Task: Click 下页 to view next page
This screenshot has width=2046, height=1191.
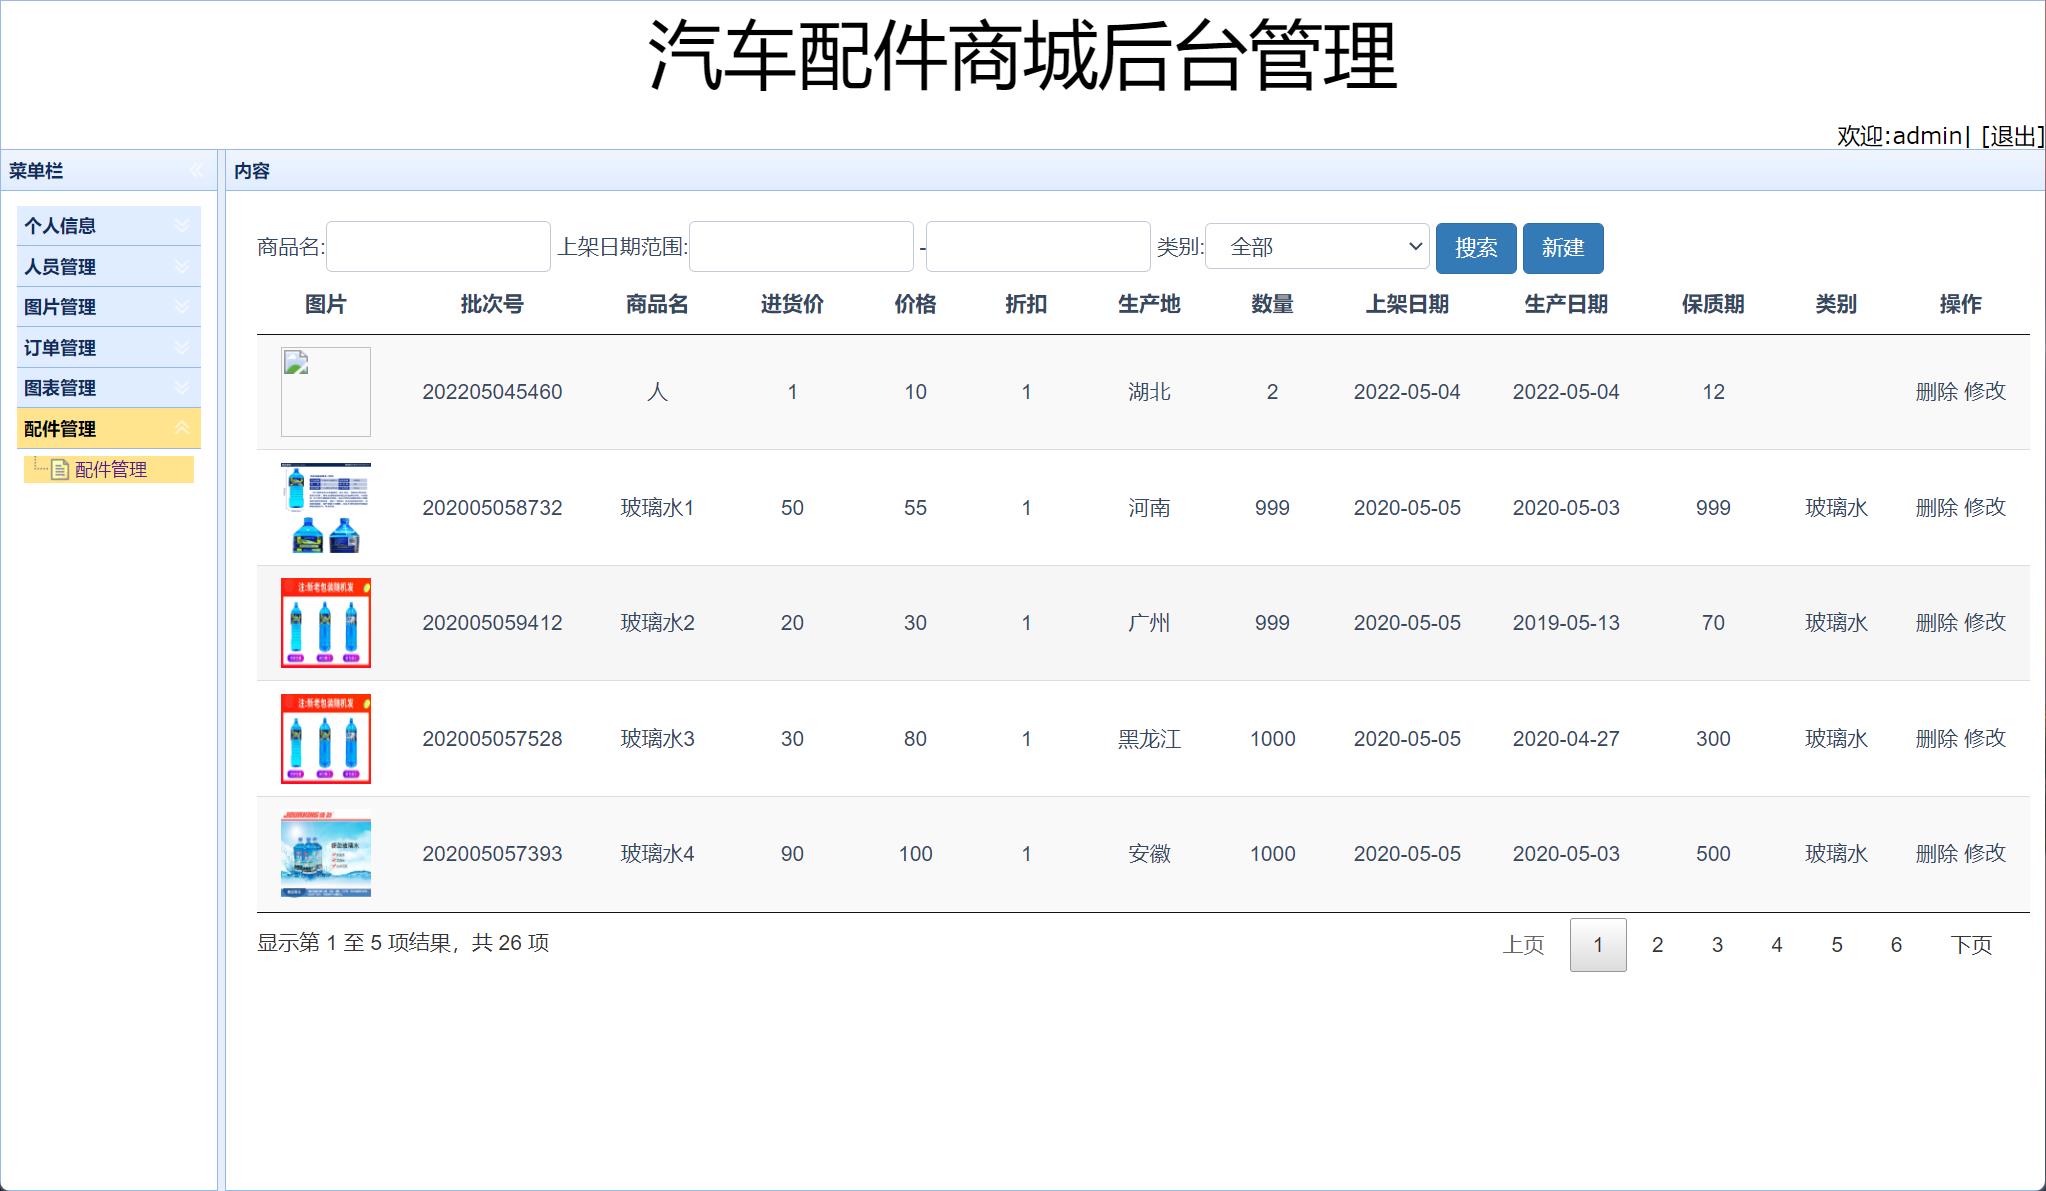Action: point(1970,943)
